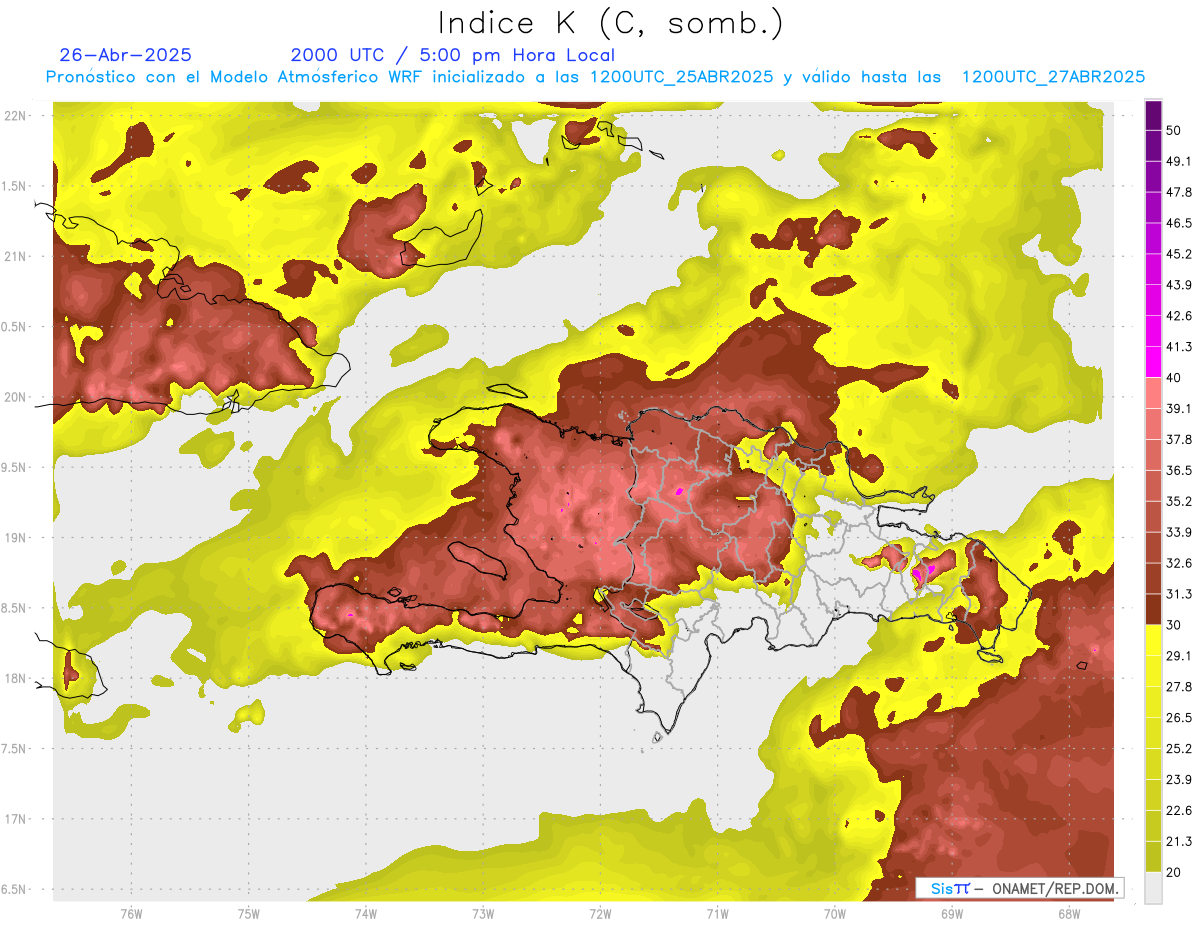
Task: Click the colorbar value '21.3'
Action: [1179, 842]
